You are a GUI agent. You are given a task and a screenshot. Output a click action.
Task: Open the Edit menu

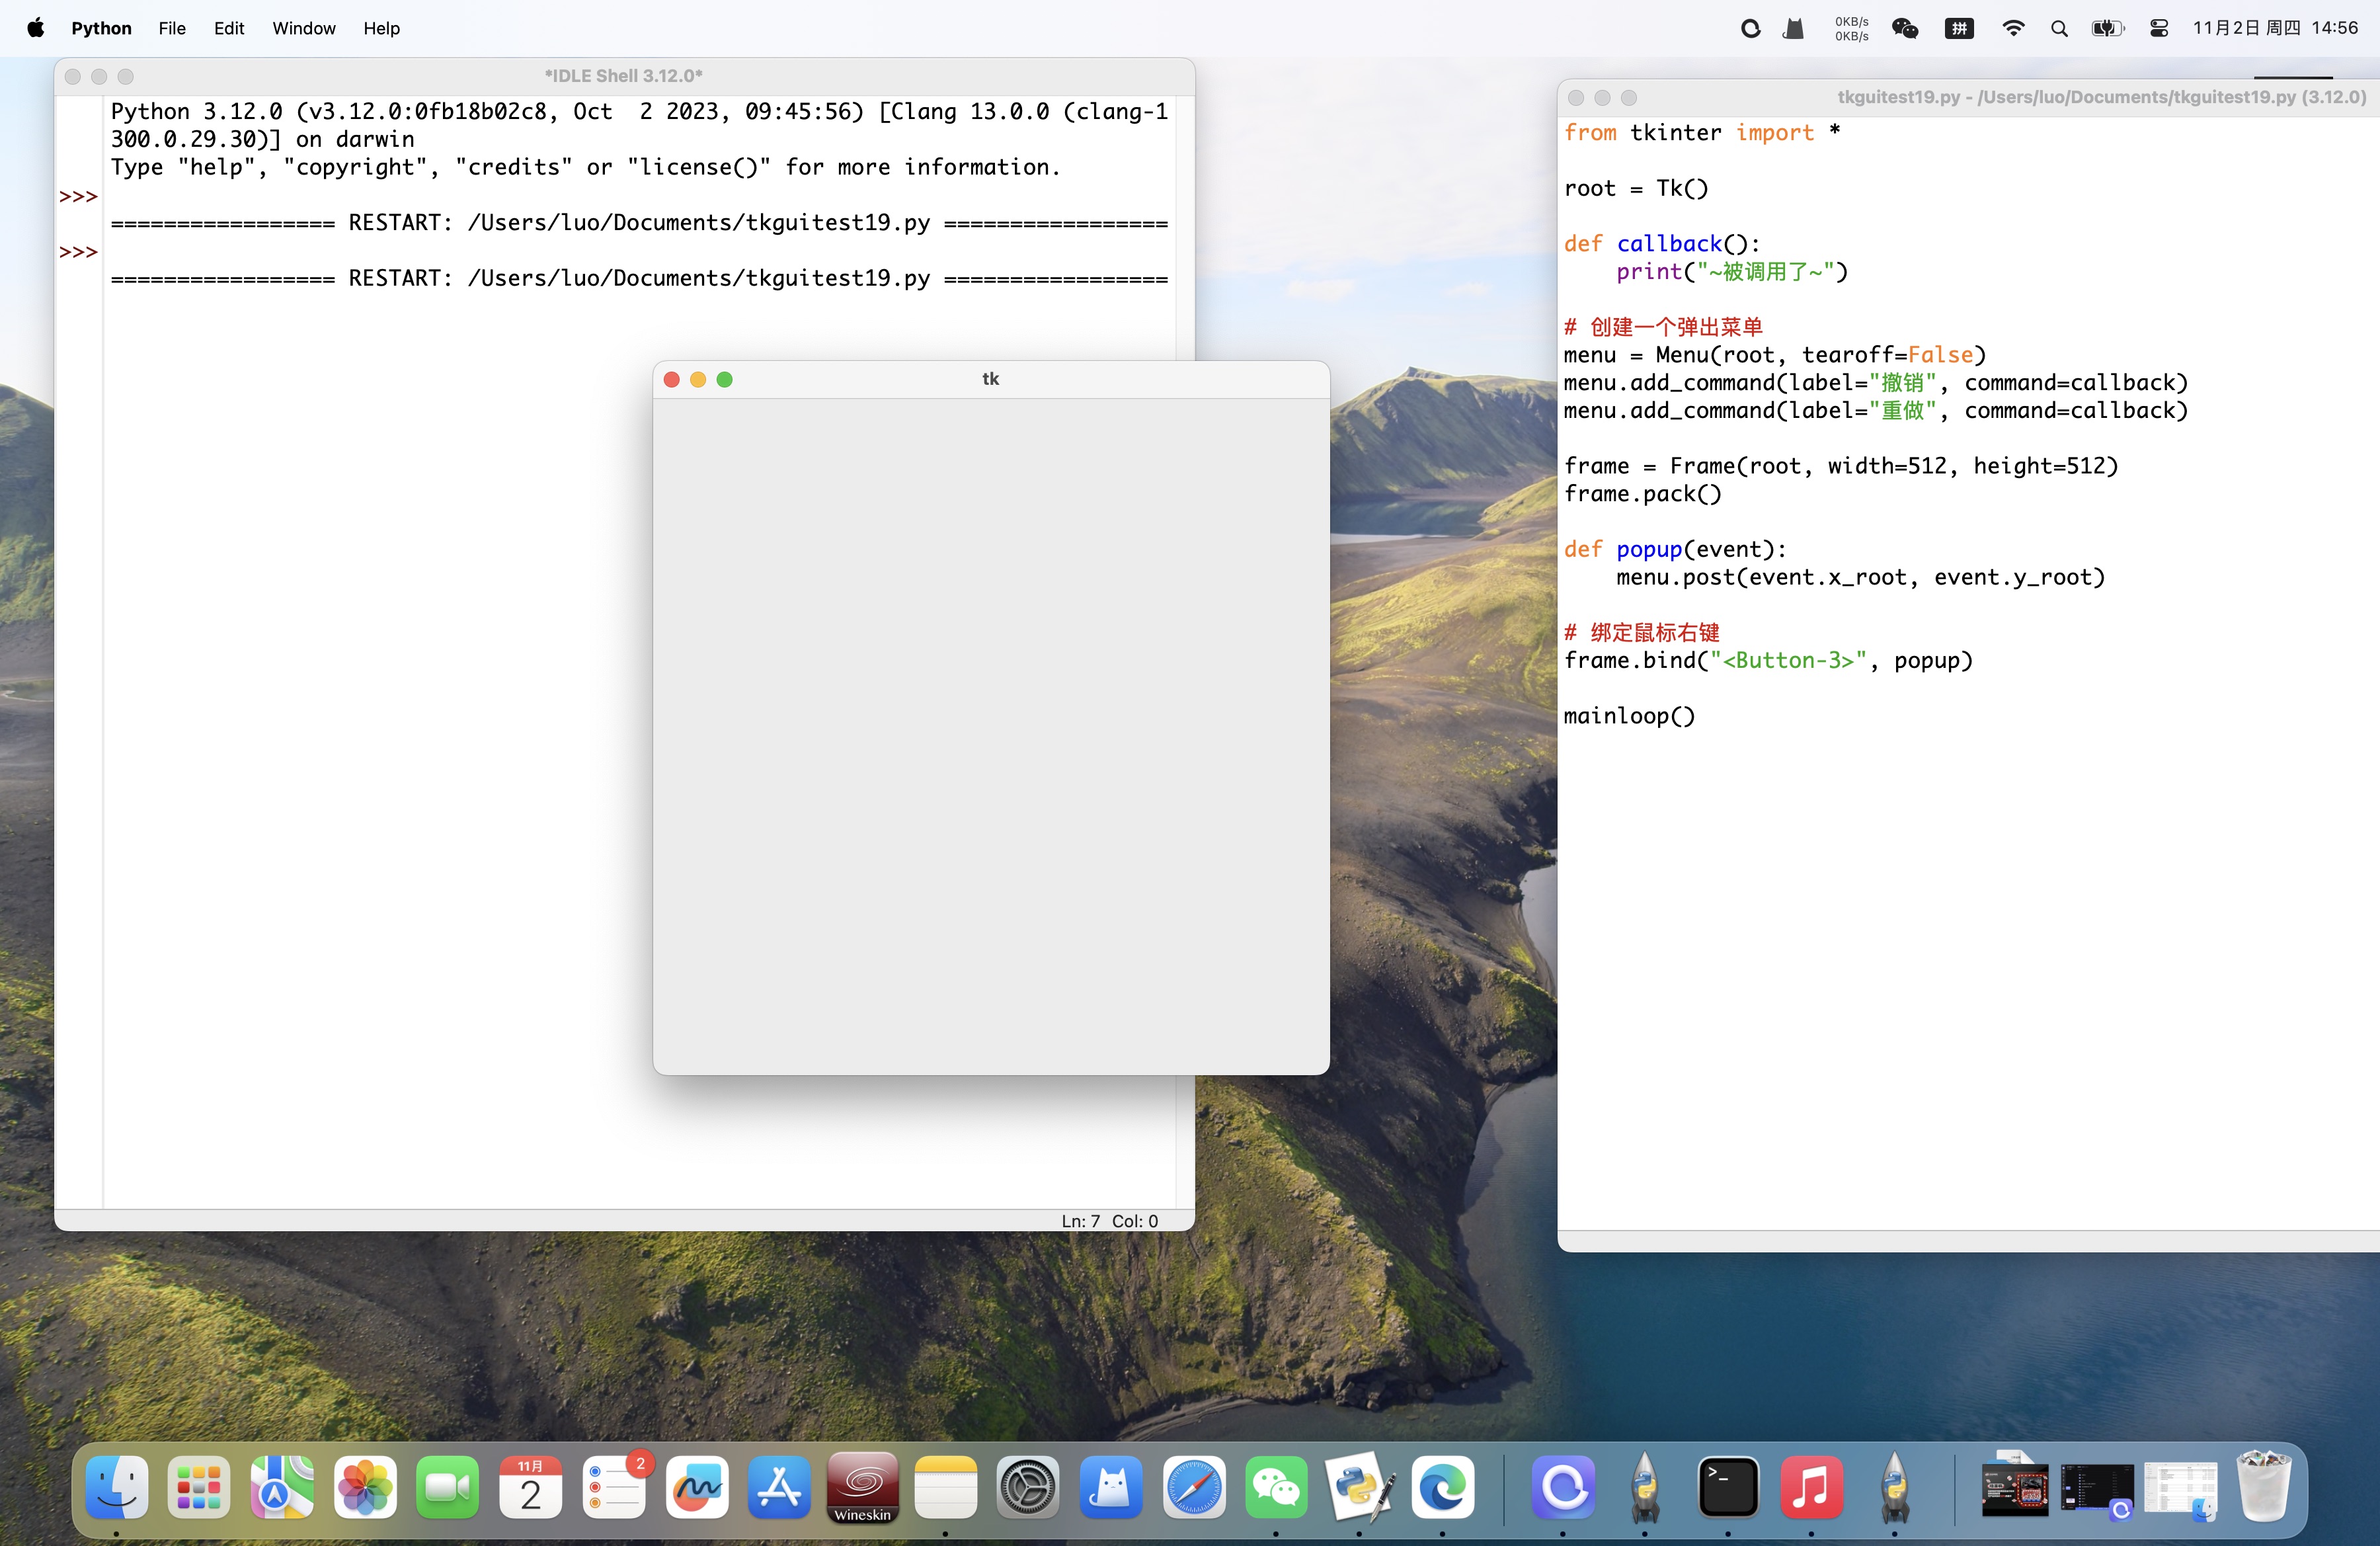[x=229, y=28]
